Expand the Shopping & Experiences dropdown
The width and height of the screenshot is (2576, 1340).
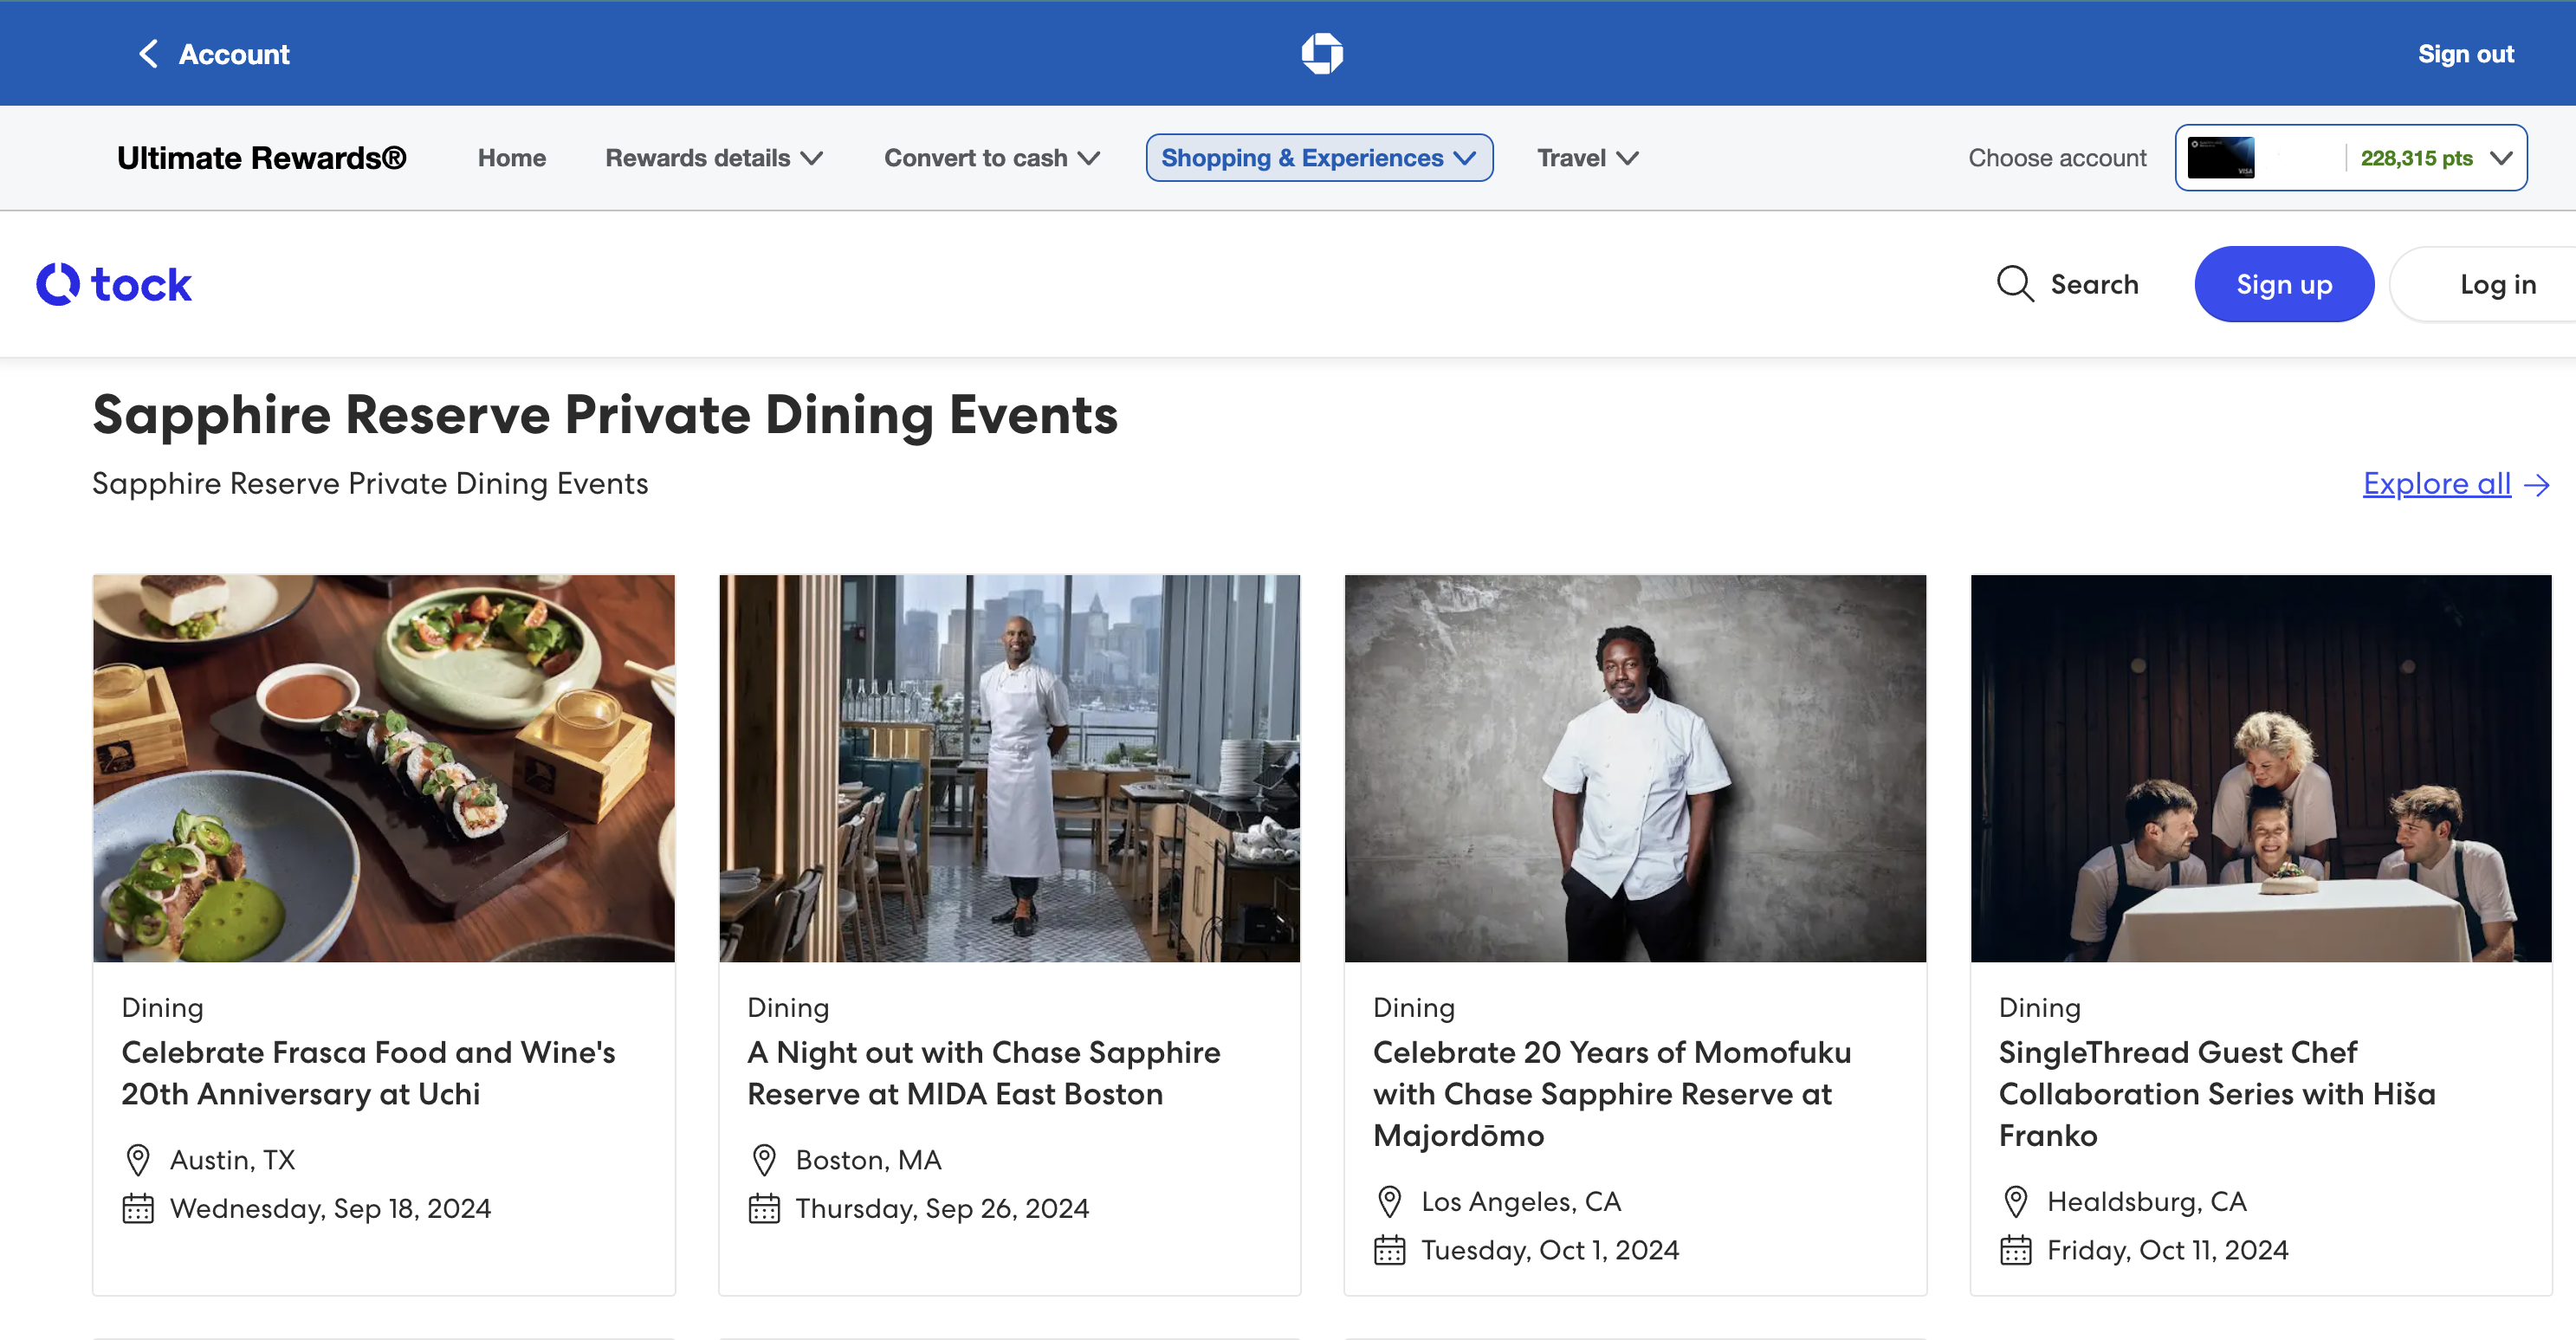coord(1318,158)
